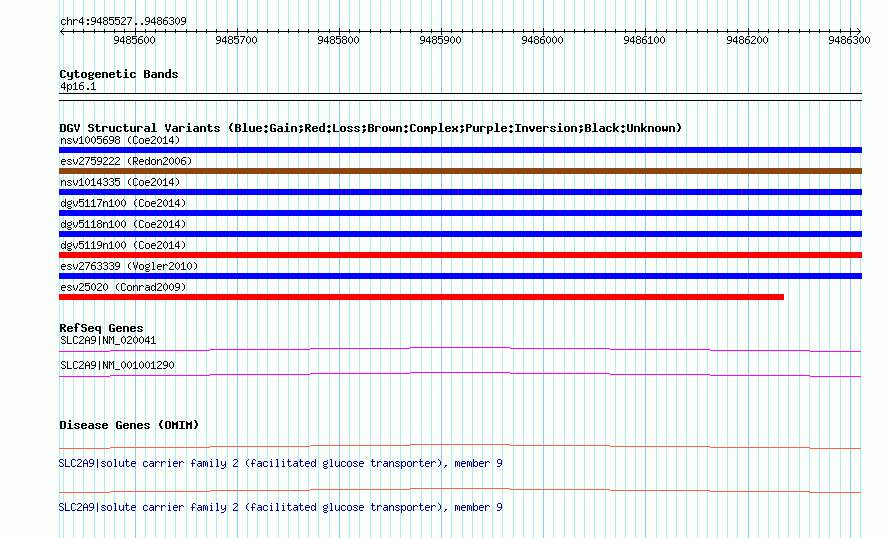Click the SLC2A9|NM_020041 gene label
This screenshot has height=538, width=890.
(108, 341)
